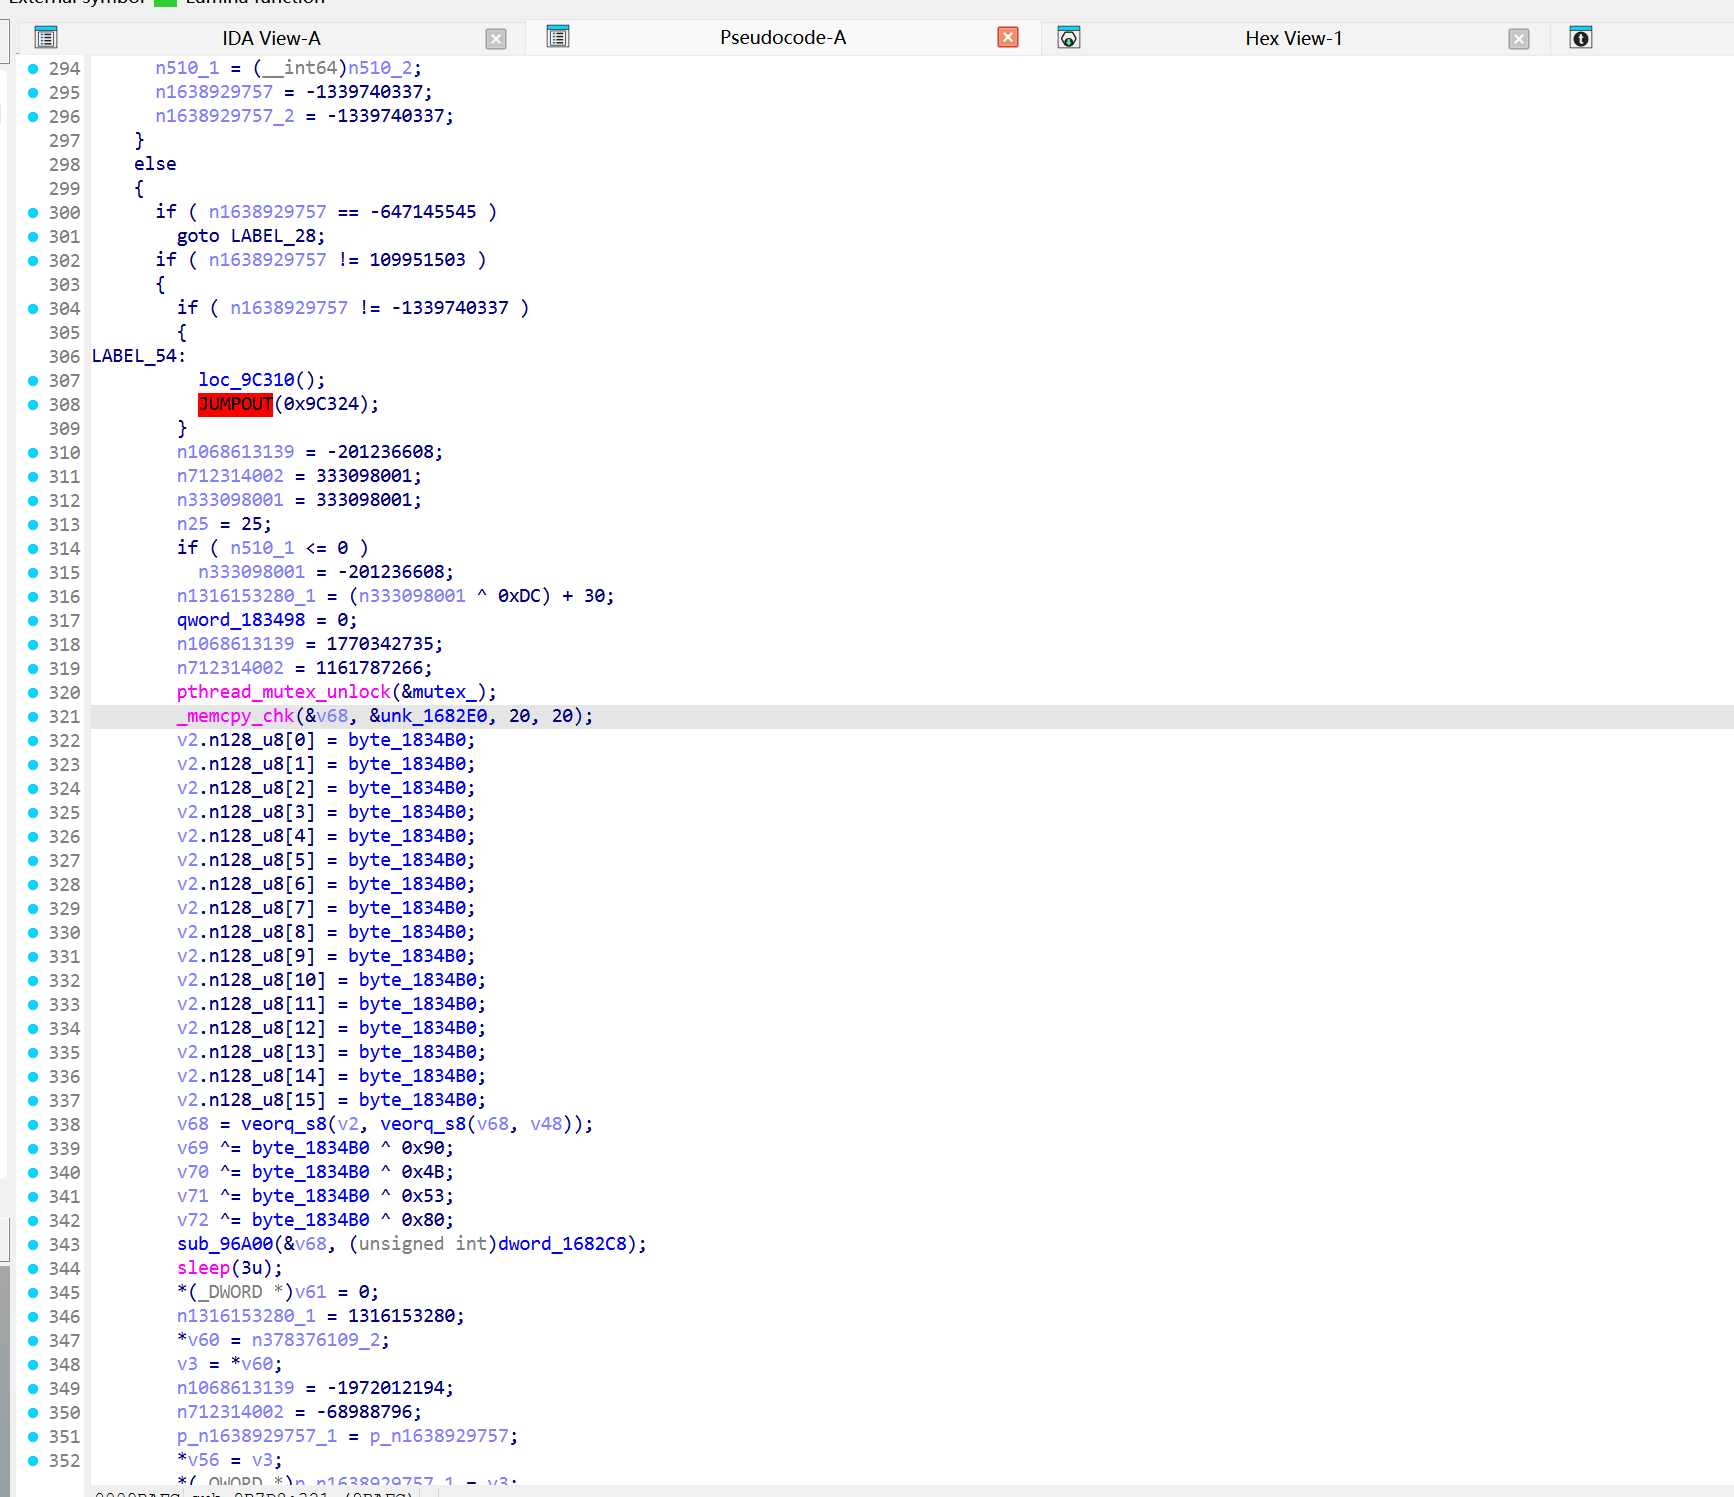Toggle breakpoint dot on line 300
This screenshot has width=1734, height=1497.
coord(33,212)
